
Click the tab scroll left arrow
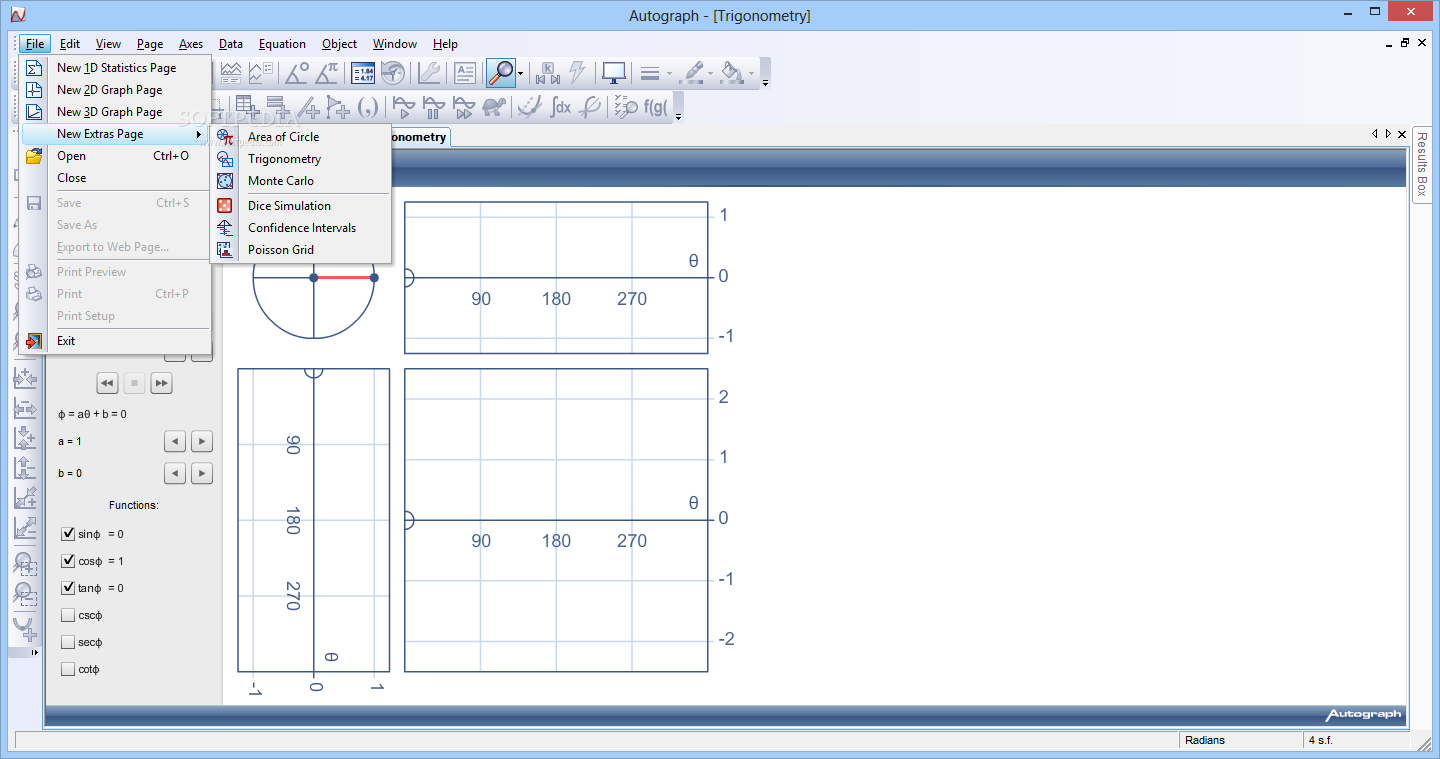[x=1375, y=133]
